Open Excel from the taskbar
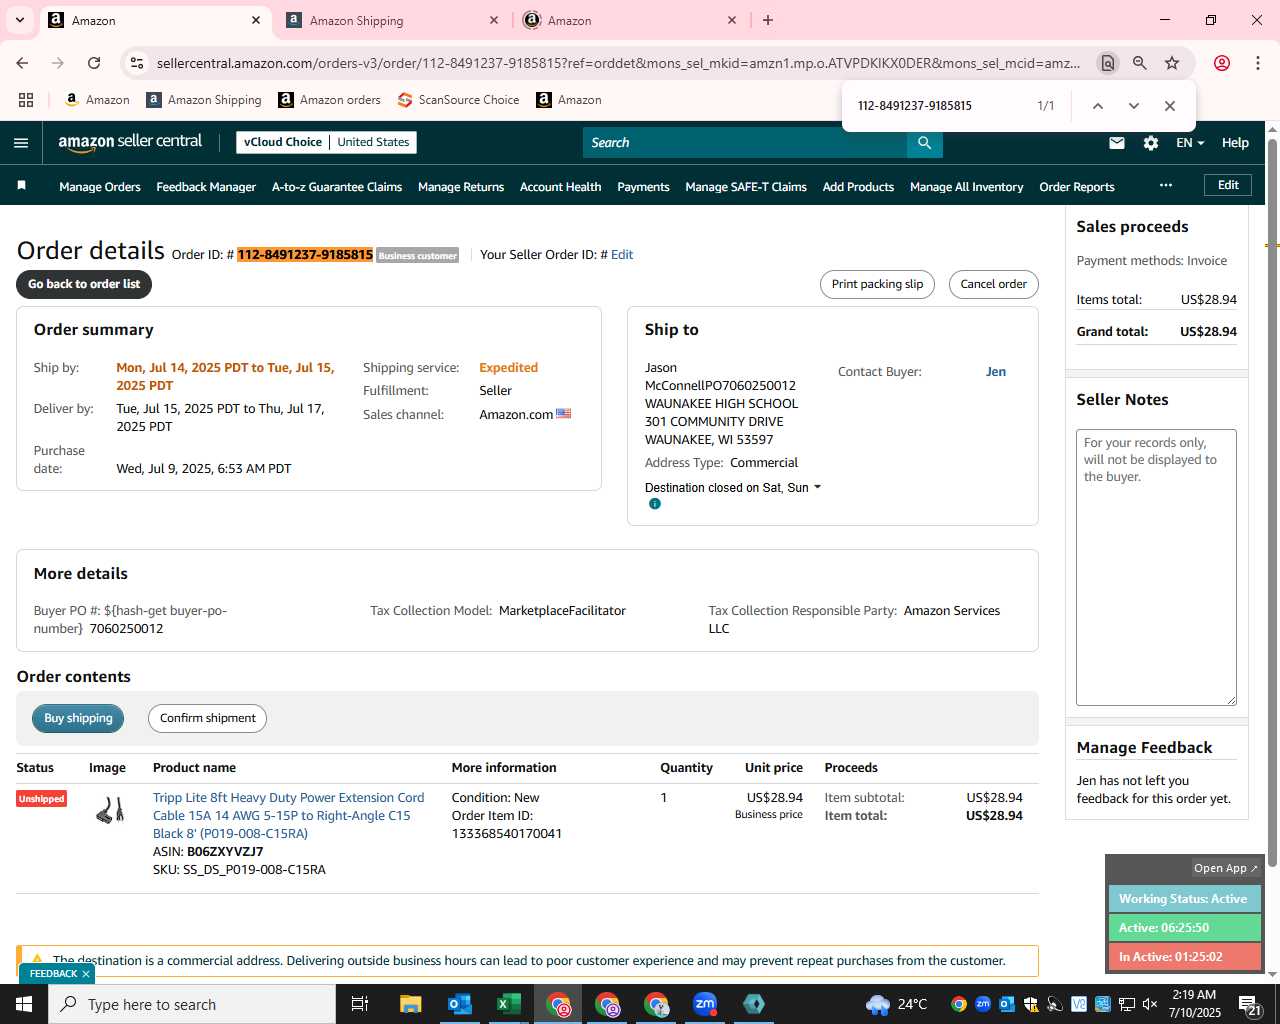The image size is (1280, 1024). click(508, 1004)
